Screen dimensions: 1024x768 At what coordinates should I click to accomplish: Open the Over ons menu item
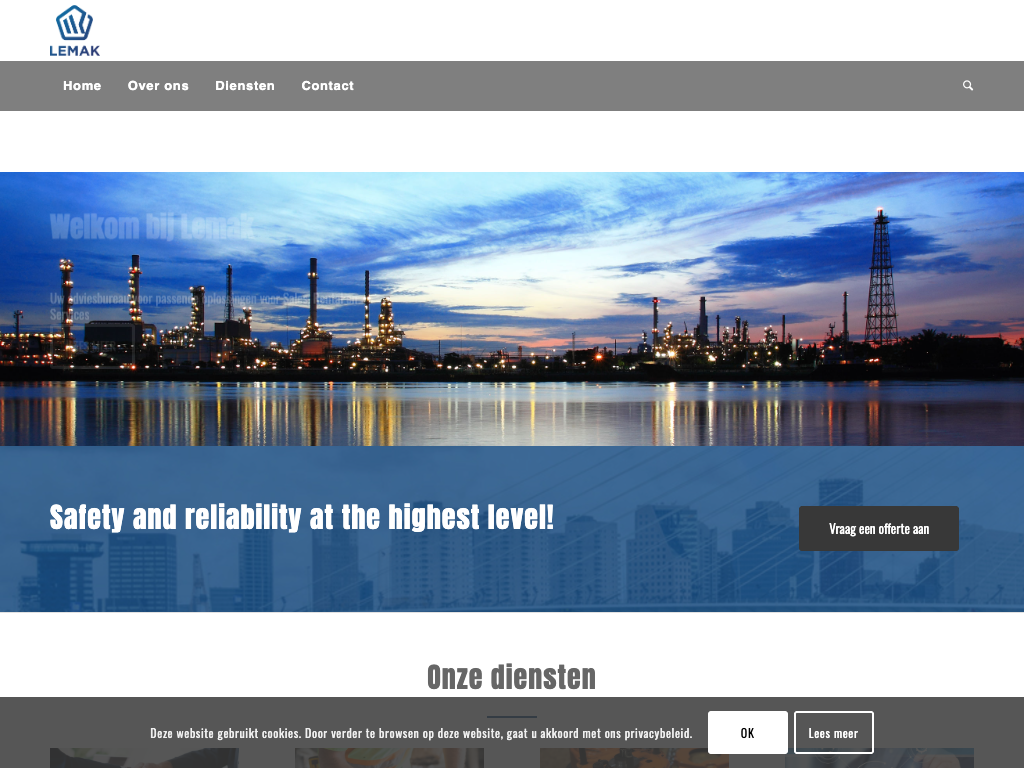158,86
